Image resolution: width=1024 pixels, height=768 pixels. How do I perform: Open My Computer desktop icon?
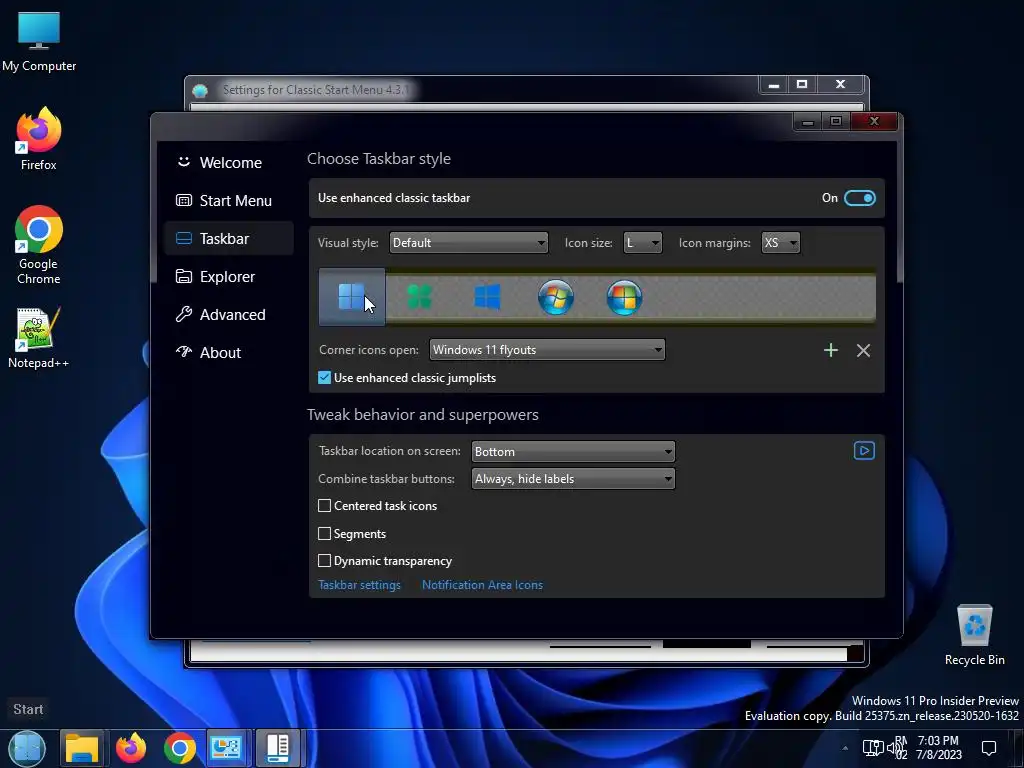tap(39, 41)
